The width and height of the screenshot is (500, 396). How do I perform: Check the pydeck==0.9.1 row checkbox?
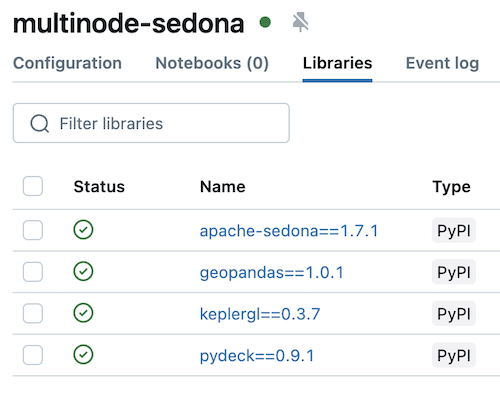click(33, 355)
